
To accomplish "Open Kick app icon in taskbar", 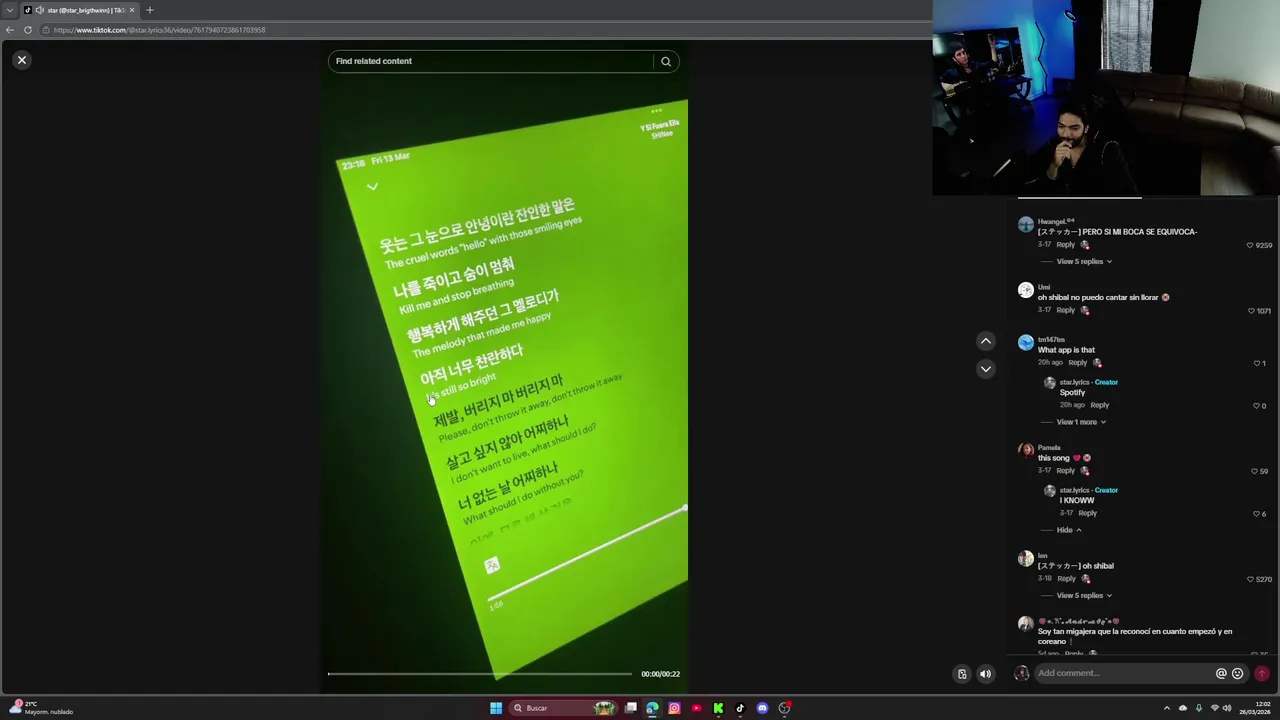I will point(718,708).
